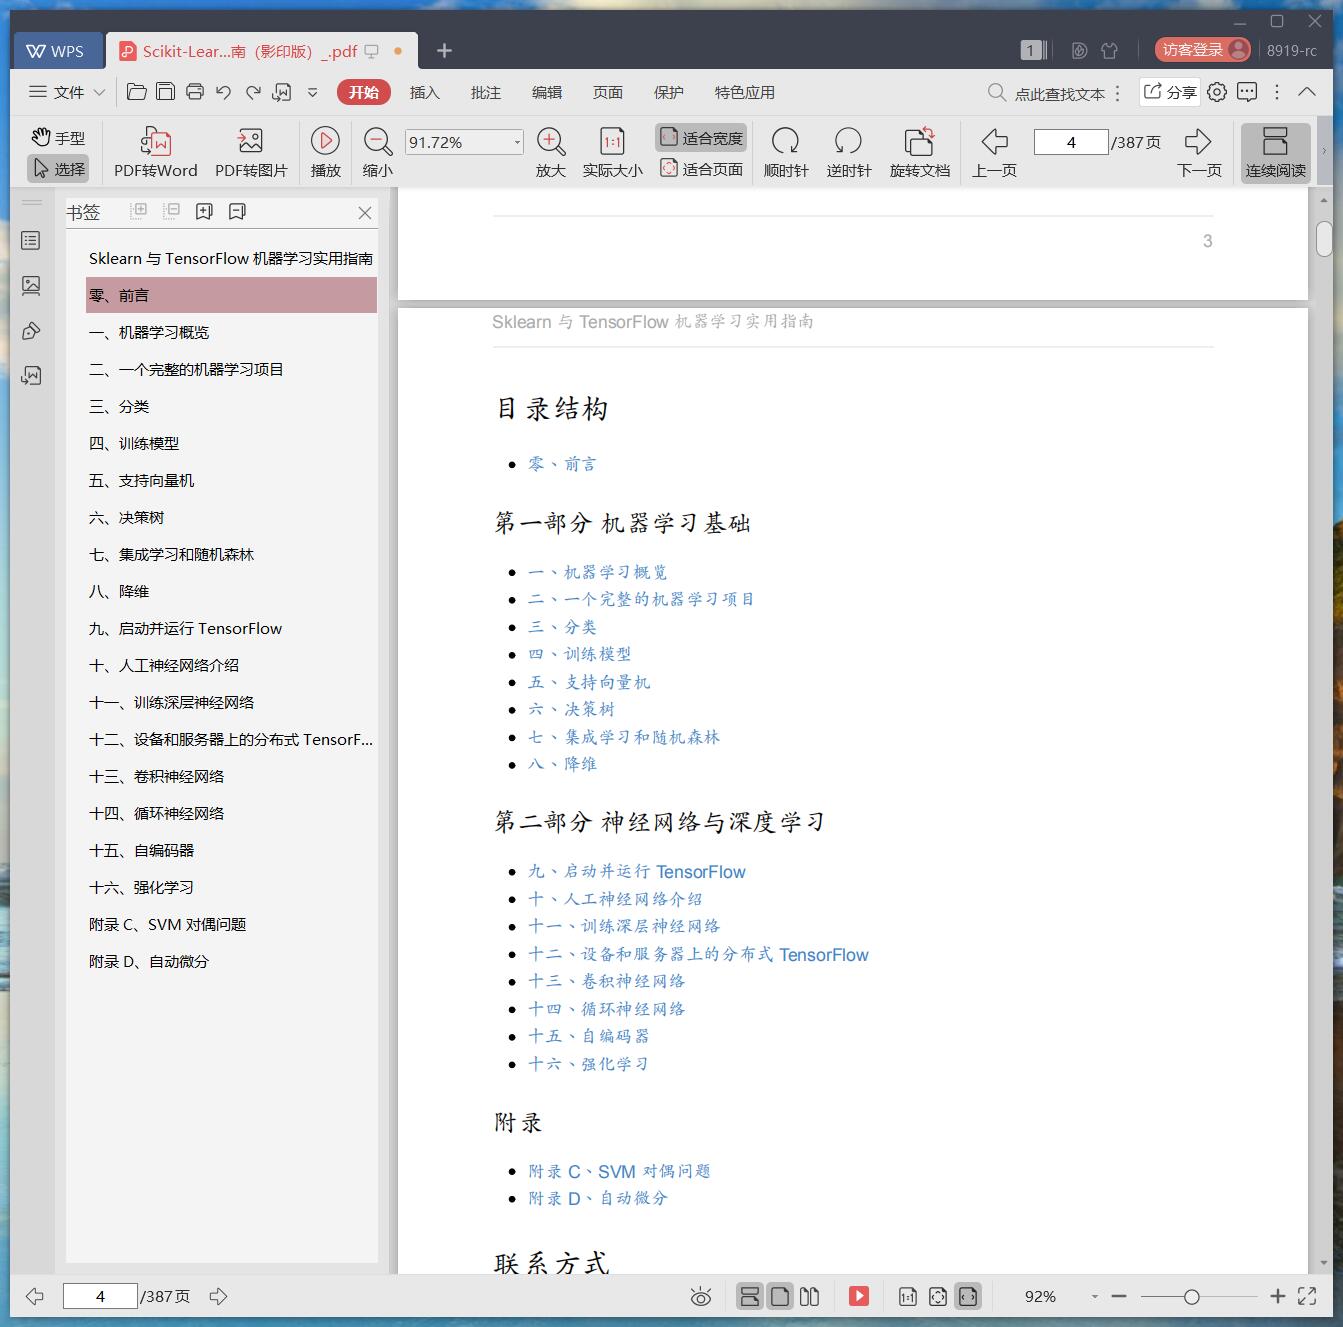
Task: Add a new bookmark with plus-bookmark icon
Action: 204,211
